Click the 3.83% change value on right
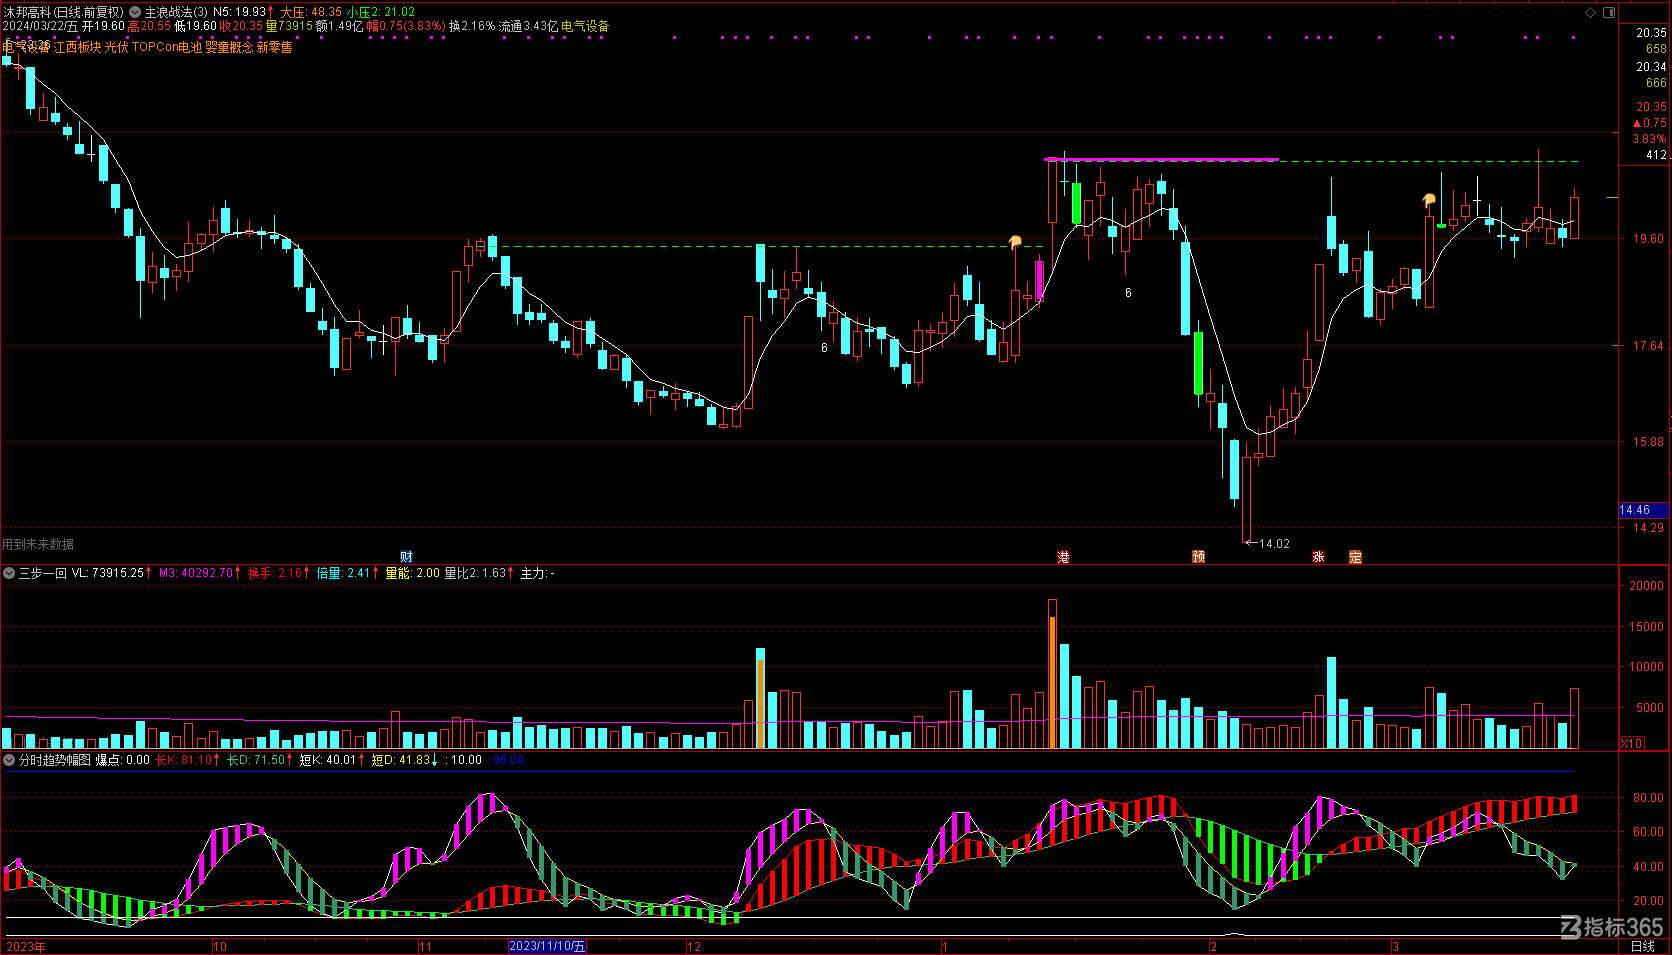The width and height of the screenshot is (1672, 955). pos(1650,139)
